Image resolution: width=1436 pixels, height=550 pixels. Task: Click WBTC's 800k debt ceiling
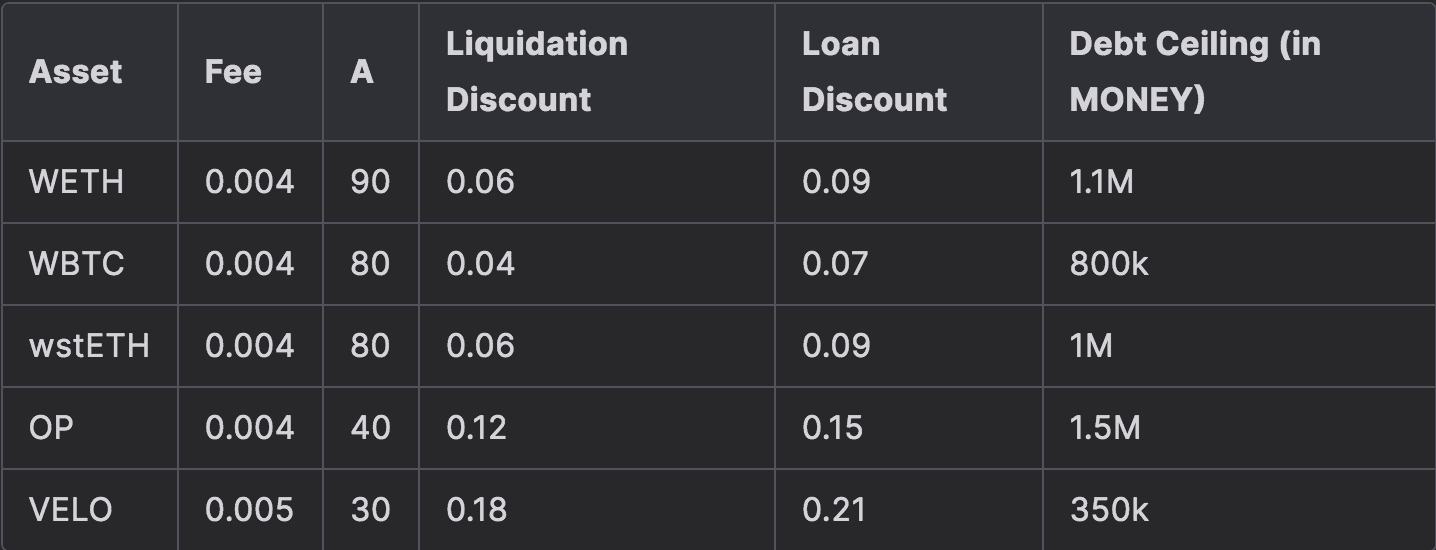pos(1109,264)
